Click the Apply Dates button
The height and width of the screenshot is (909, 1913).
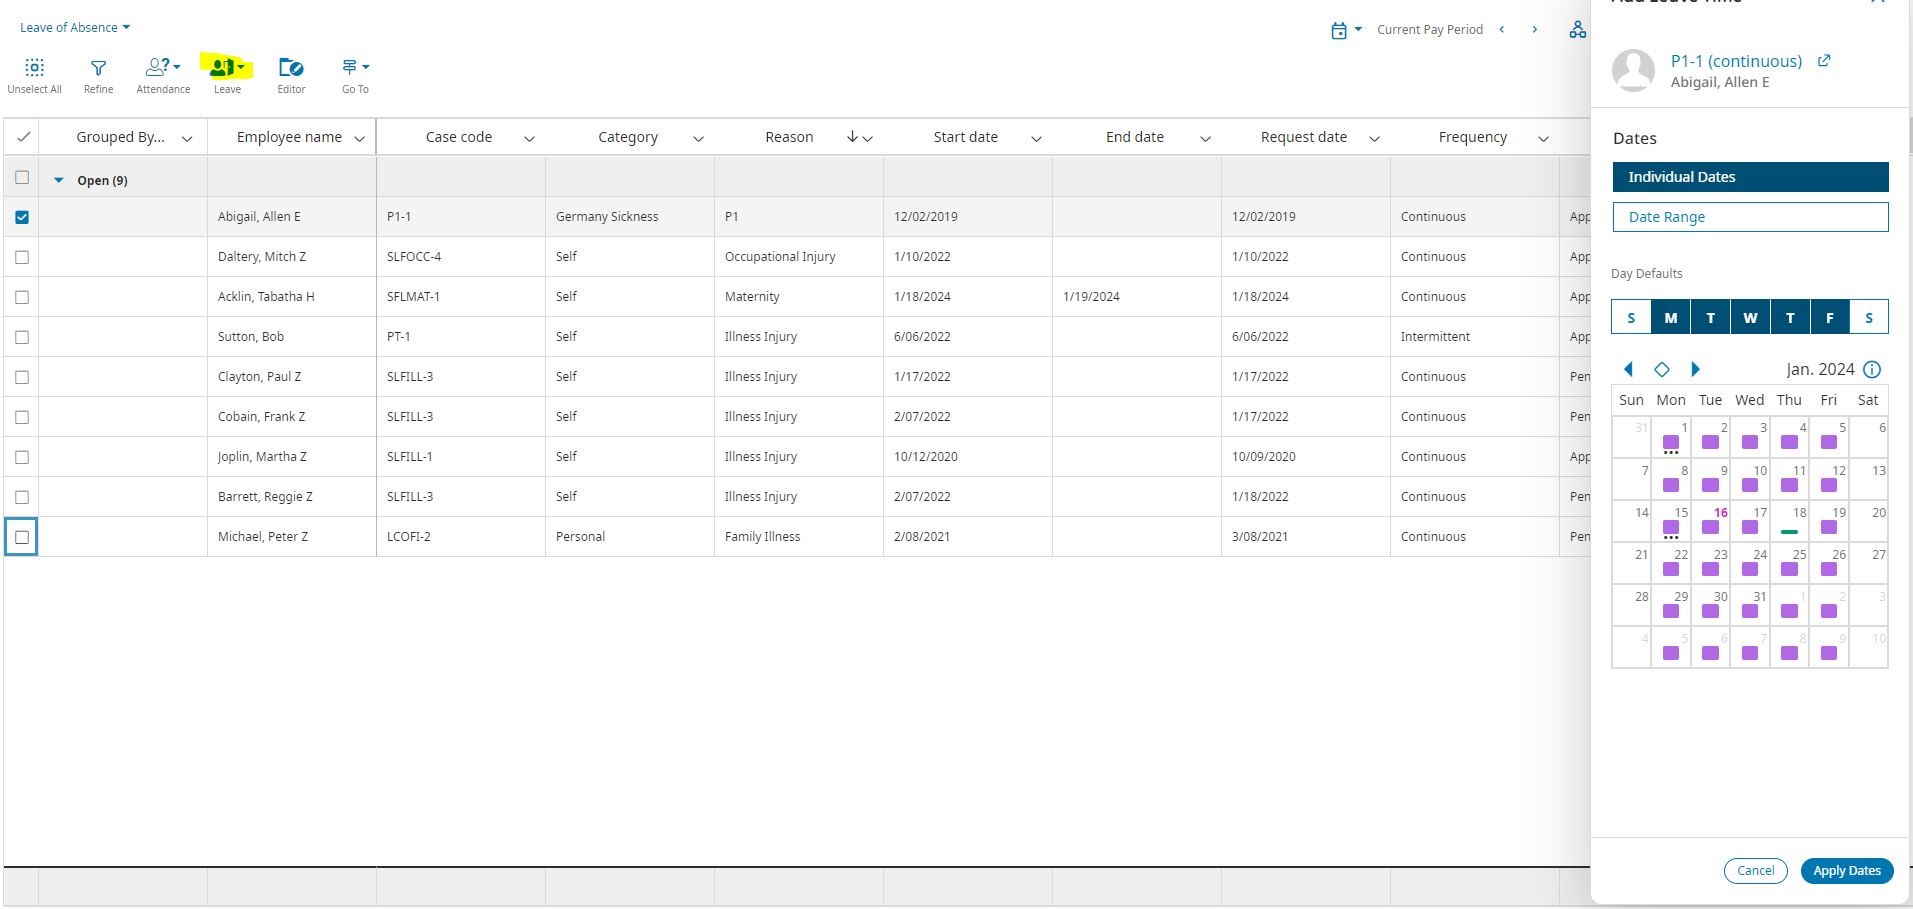point(1846,871)
